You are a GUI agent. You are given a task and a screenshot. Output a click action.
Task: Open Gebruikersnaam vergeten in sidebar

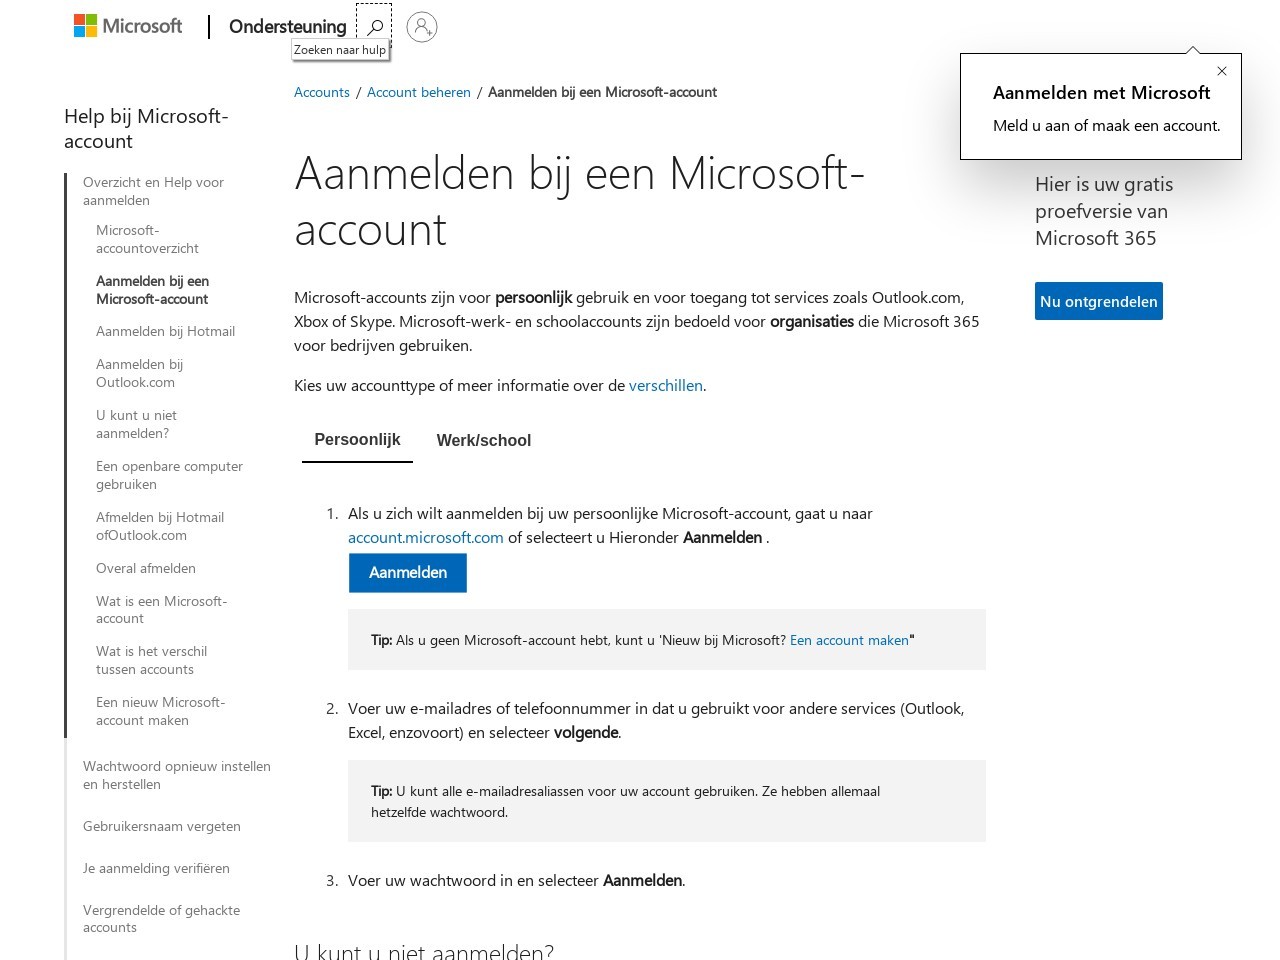coord(162,826)
